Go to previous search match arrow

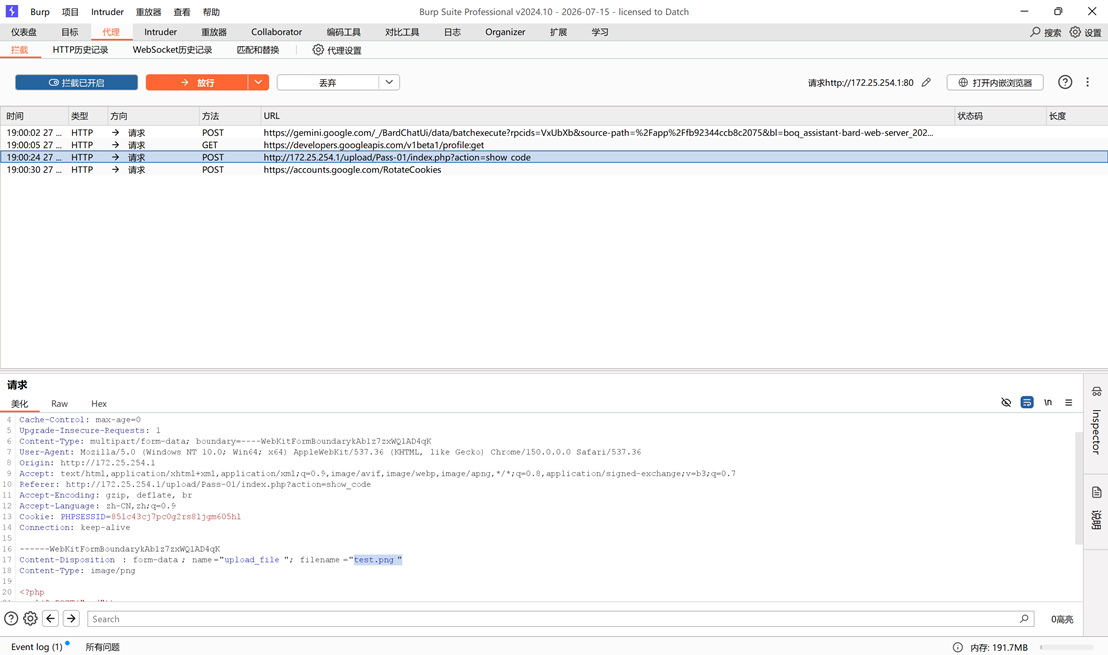tap(50, 618)
